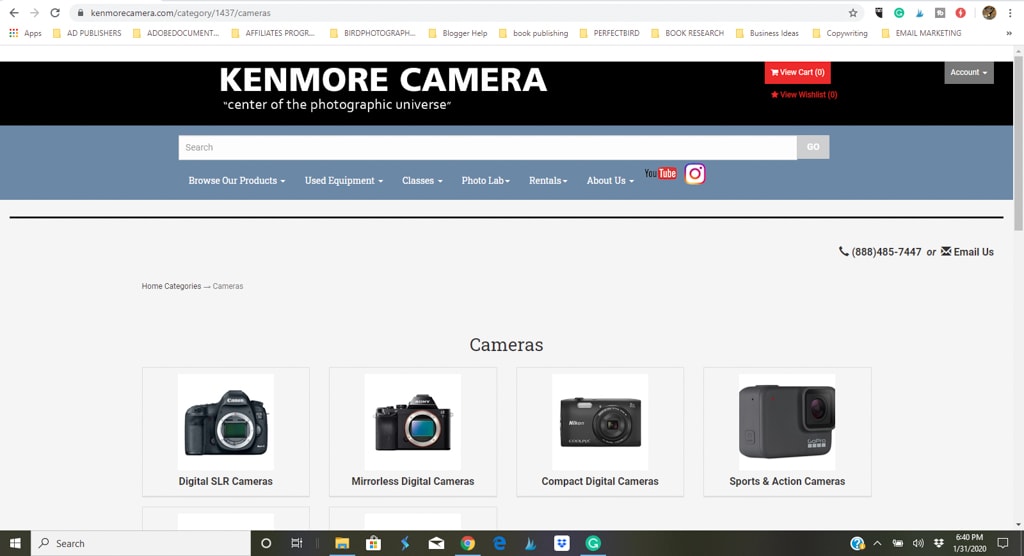
Task: Open PERFECTBIRD bookmark folder
Action: coord(609,33)
